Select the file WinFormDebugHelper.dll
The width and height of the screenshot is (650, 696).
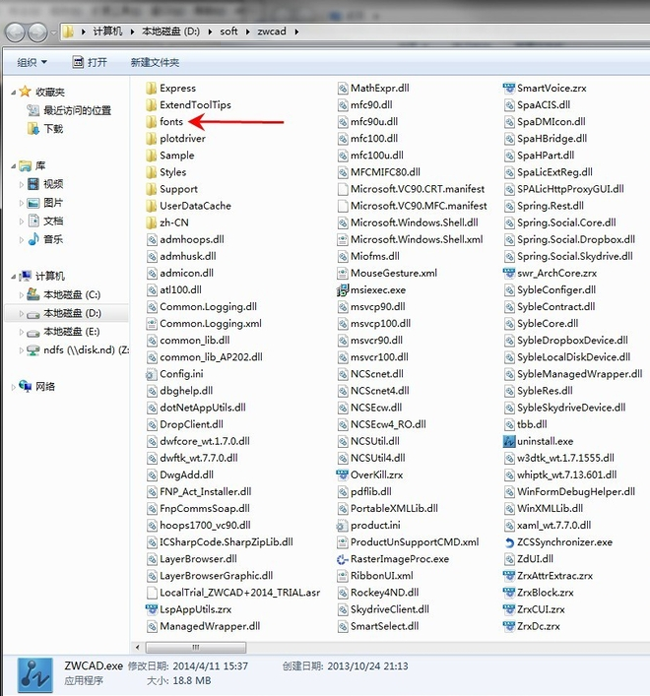569,492
